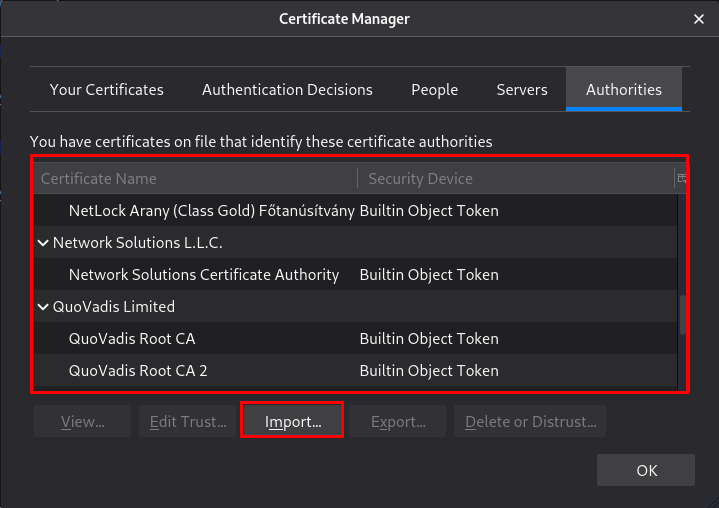Screen dimensions: 719x508
Task: Open the column picker icon in table header
Action: tap(682, 178)
